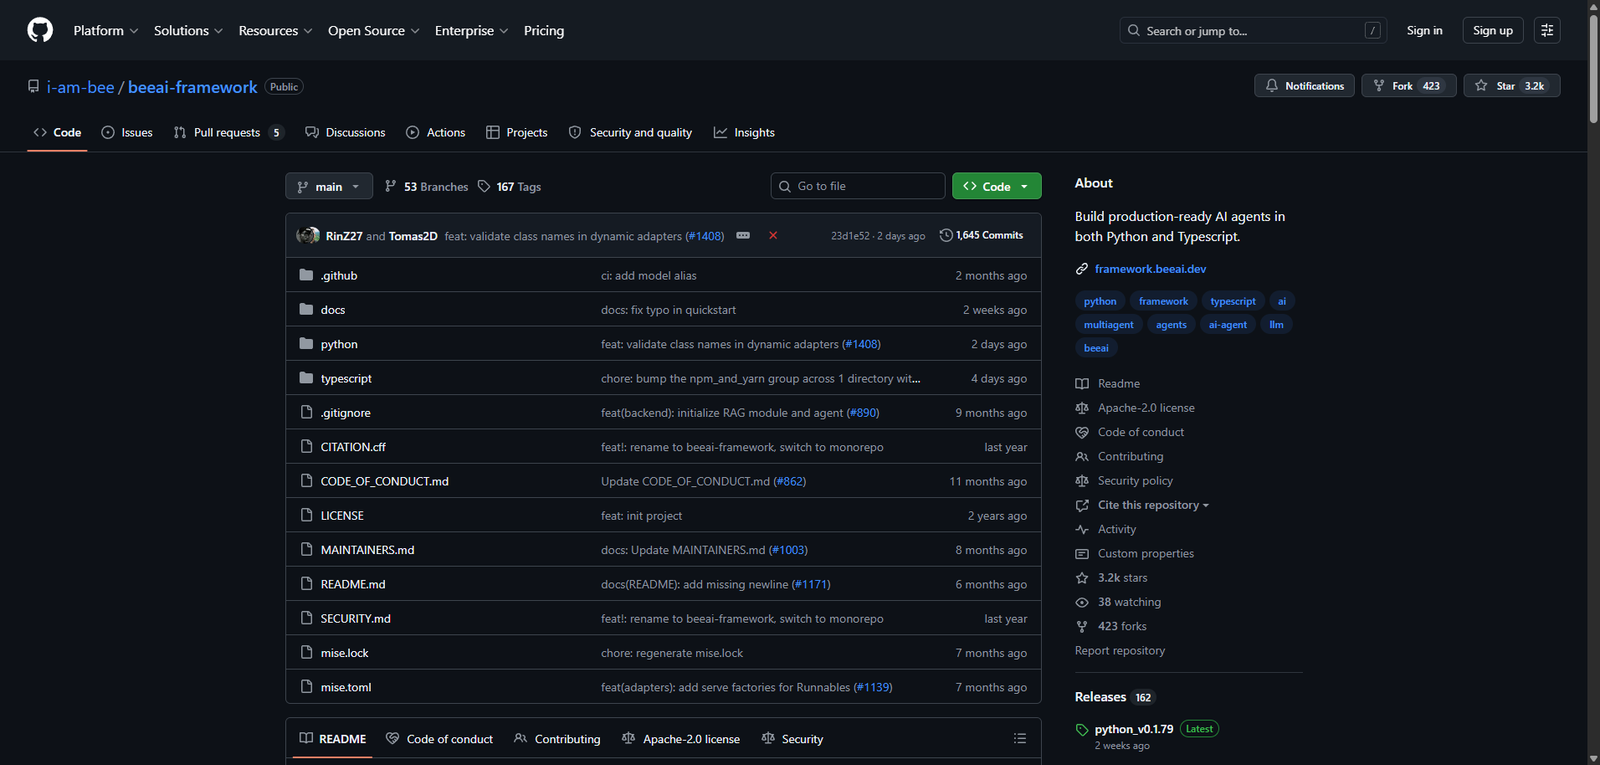Click the tags icon next to 167 Tags

[x=484, y=187]
